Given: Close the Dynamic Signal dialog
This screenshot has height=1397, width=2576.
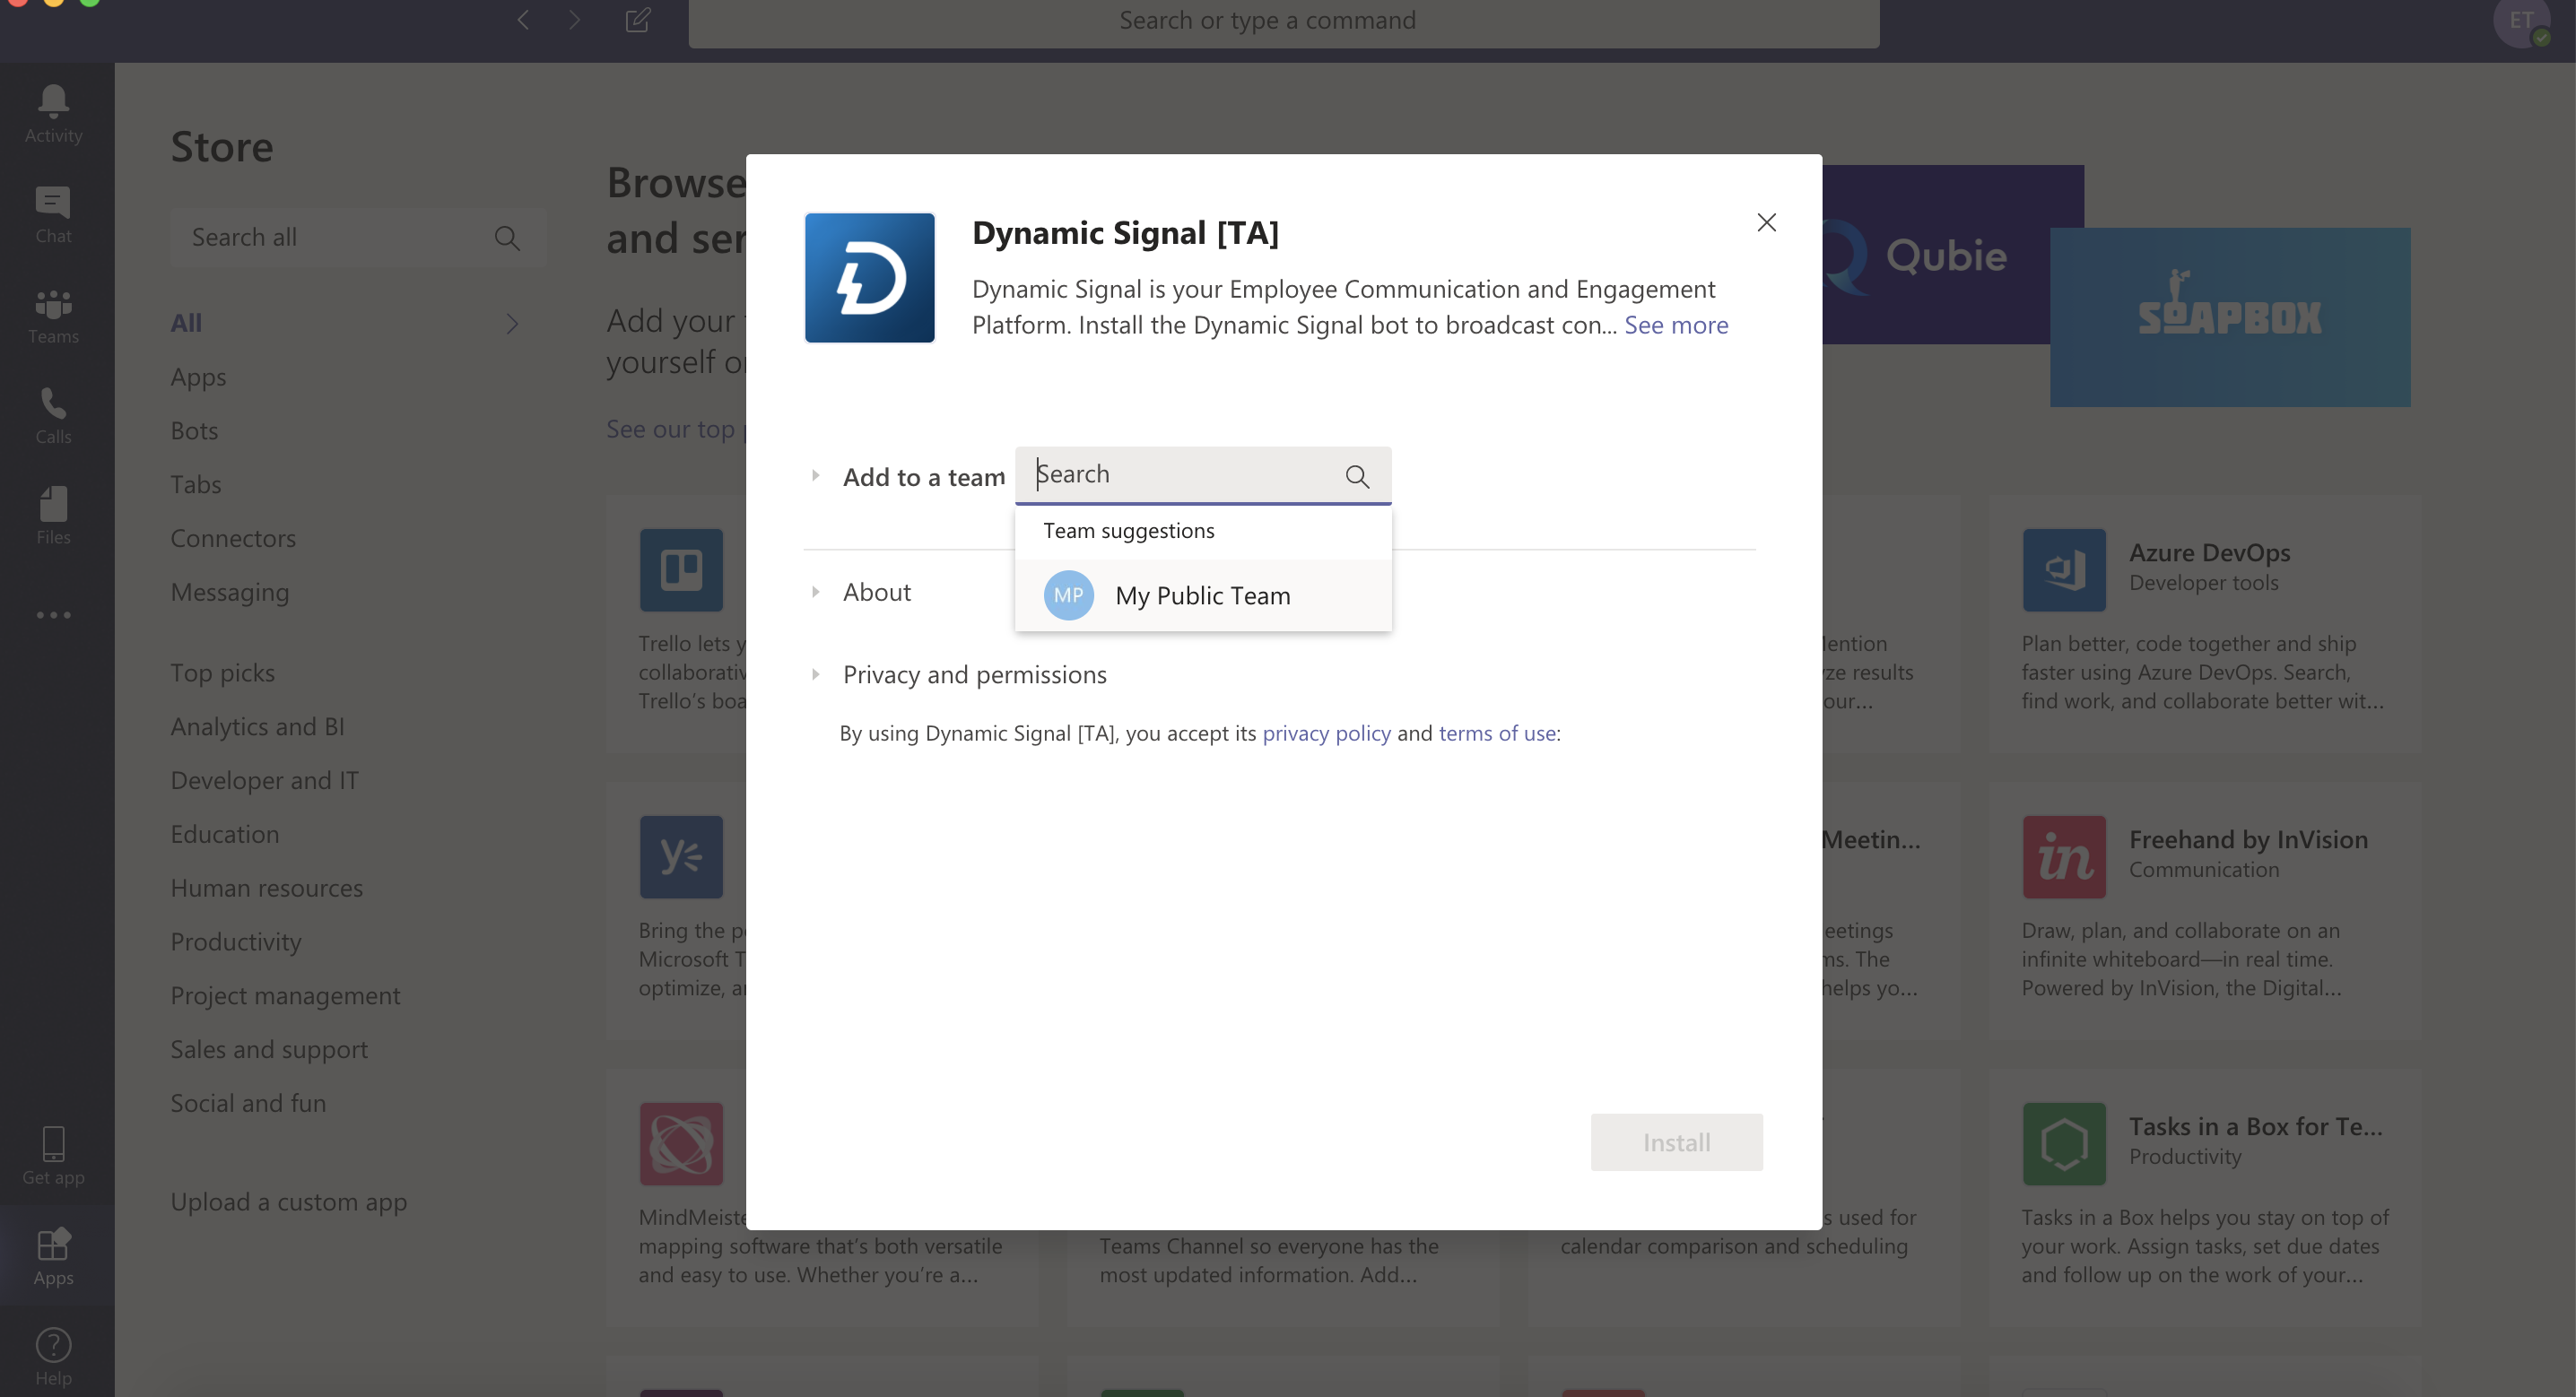Looking at the screenshot, I should click(x=1767, y=222).
